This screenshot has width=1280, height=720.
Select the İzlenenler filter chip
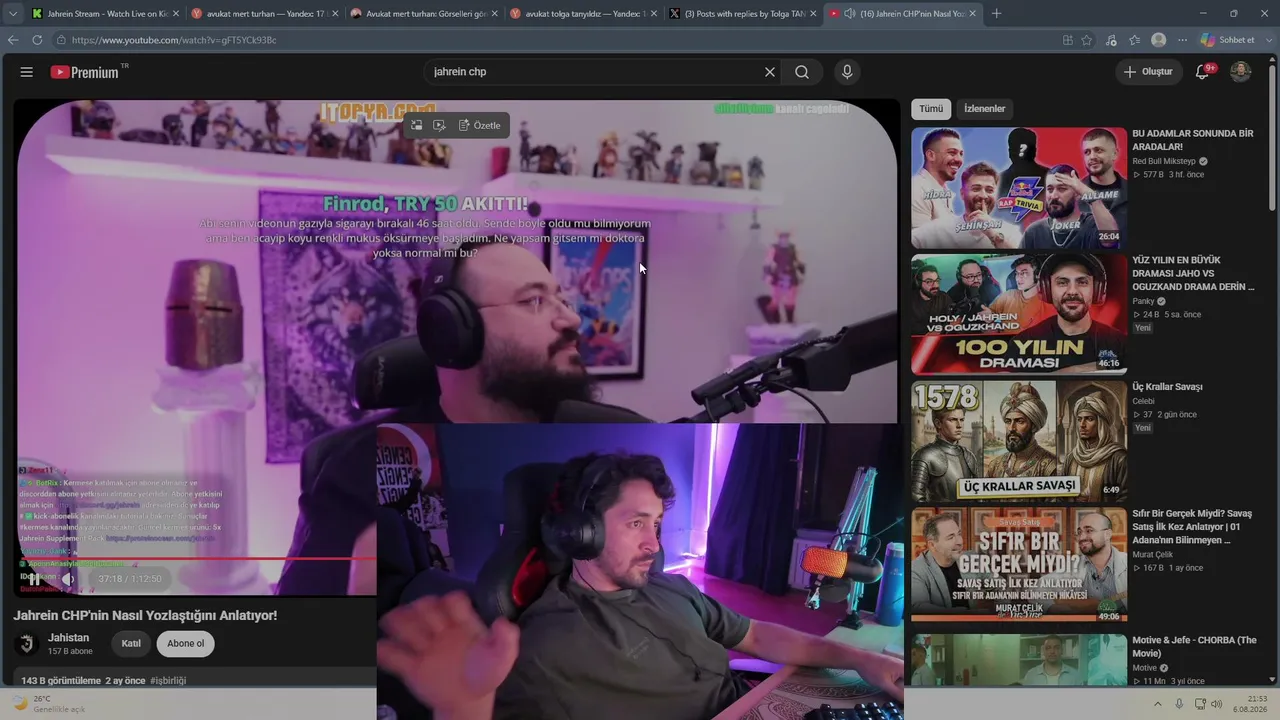click(985, 108)
